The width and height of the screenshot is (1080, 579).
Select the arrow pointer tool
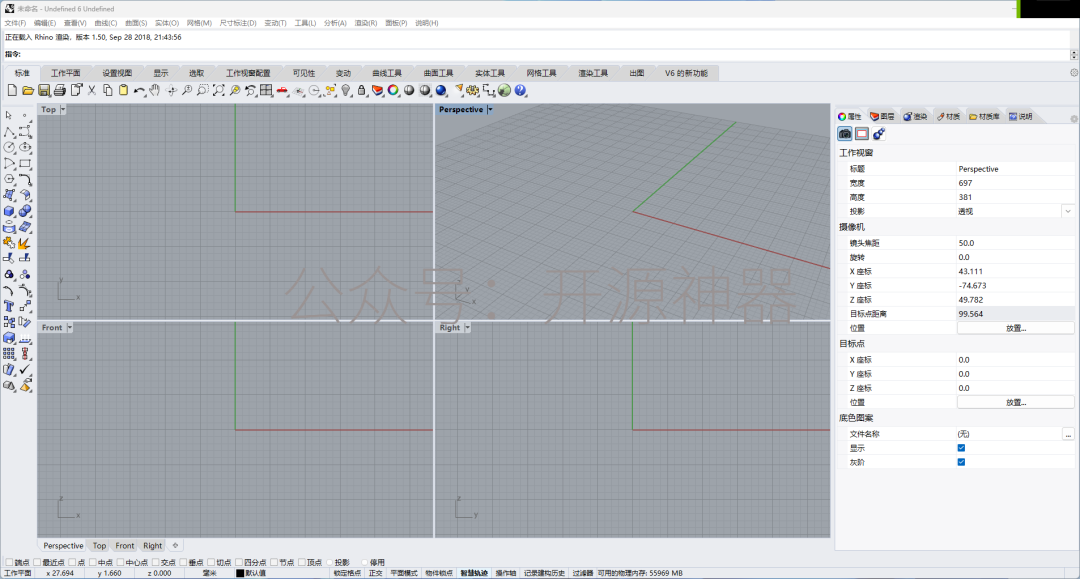coord(9,116)
